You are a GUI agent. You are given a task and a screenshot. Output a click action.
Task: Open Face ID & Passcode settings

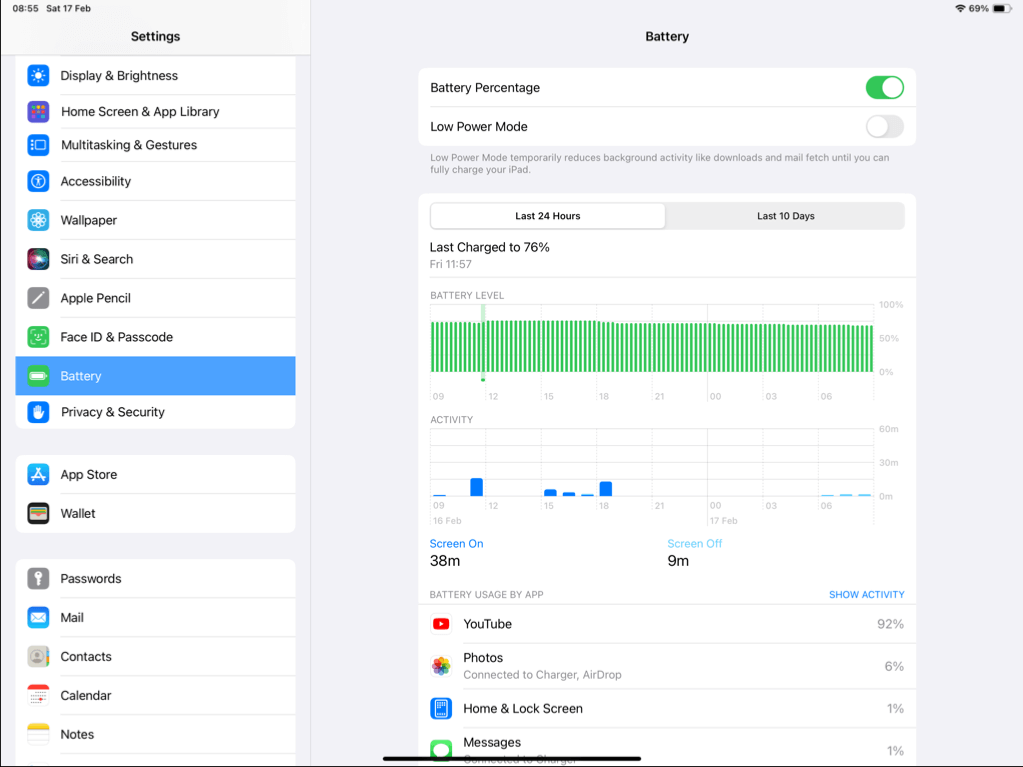tap(155, 337)
